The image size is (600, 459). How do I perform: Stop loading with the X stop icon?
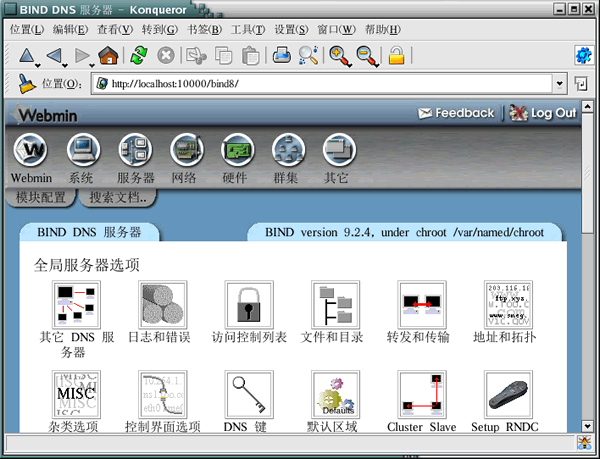point(166,55)
